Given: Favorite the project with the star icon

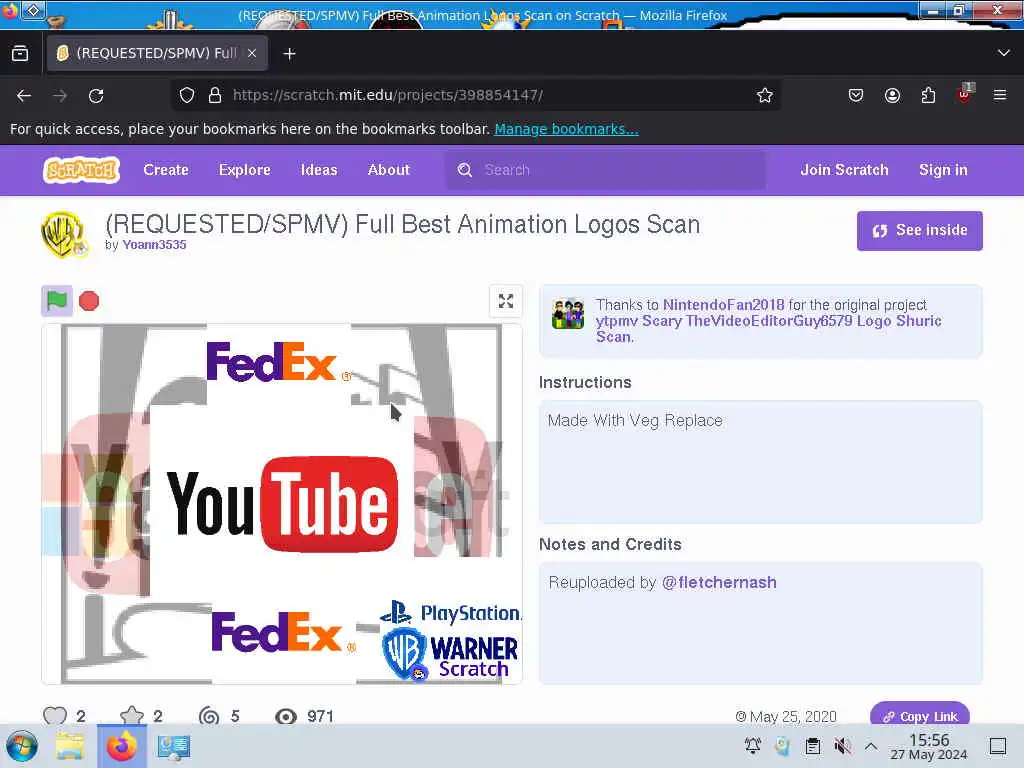Looking at the screenshot, I should coord(132,716).
